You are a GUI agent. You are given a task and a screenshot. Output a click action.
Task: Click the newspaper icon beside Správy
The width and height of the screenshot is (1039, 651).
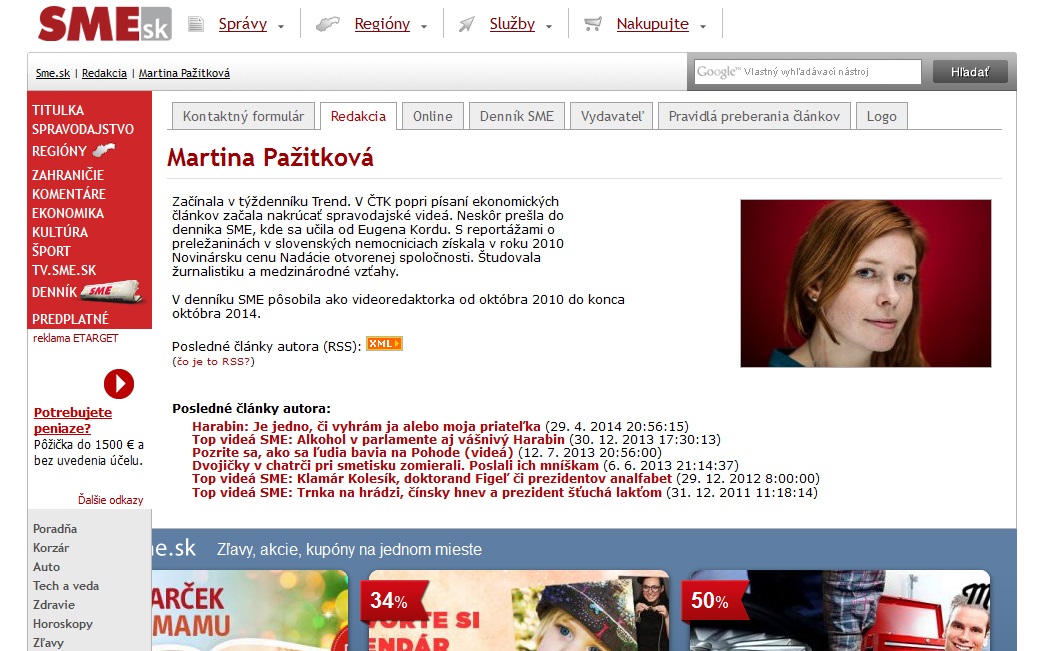pyautogui.click(x=196, y=24)
